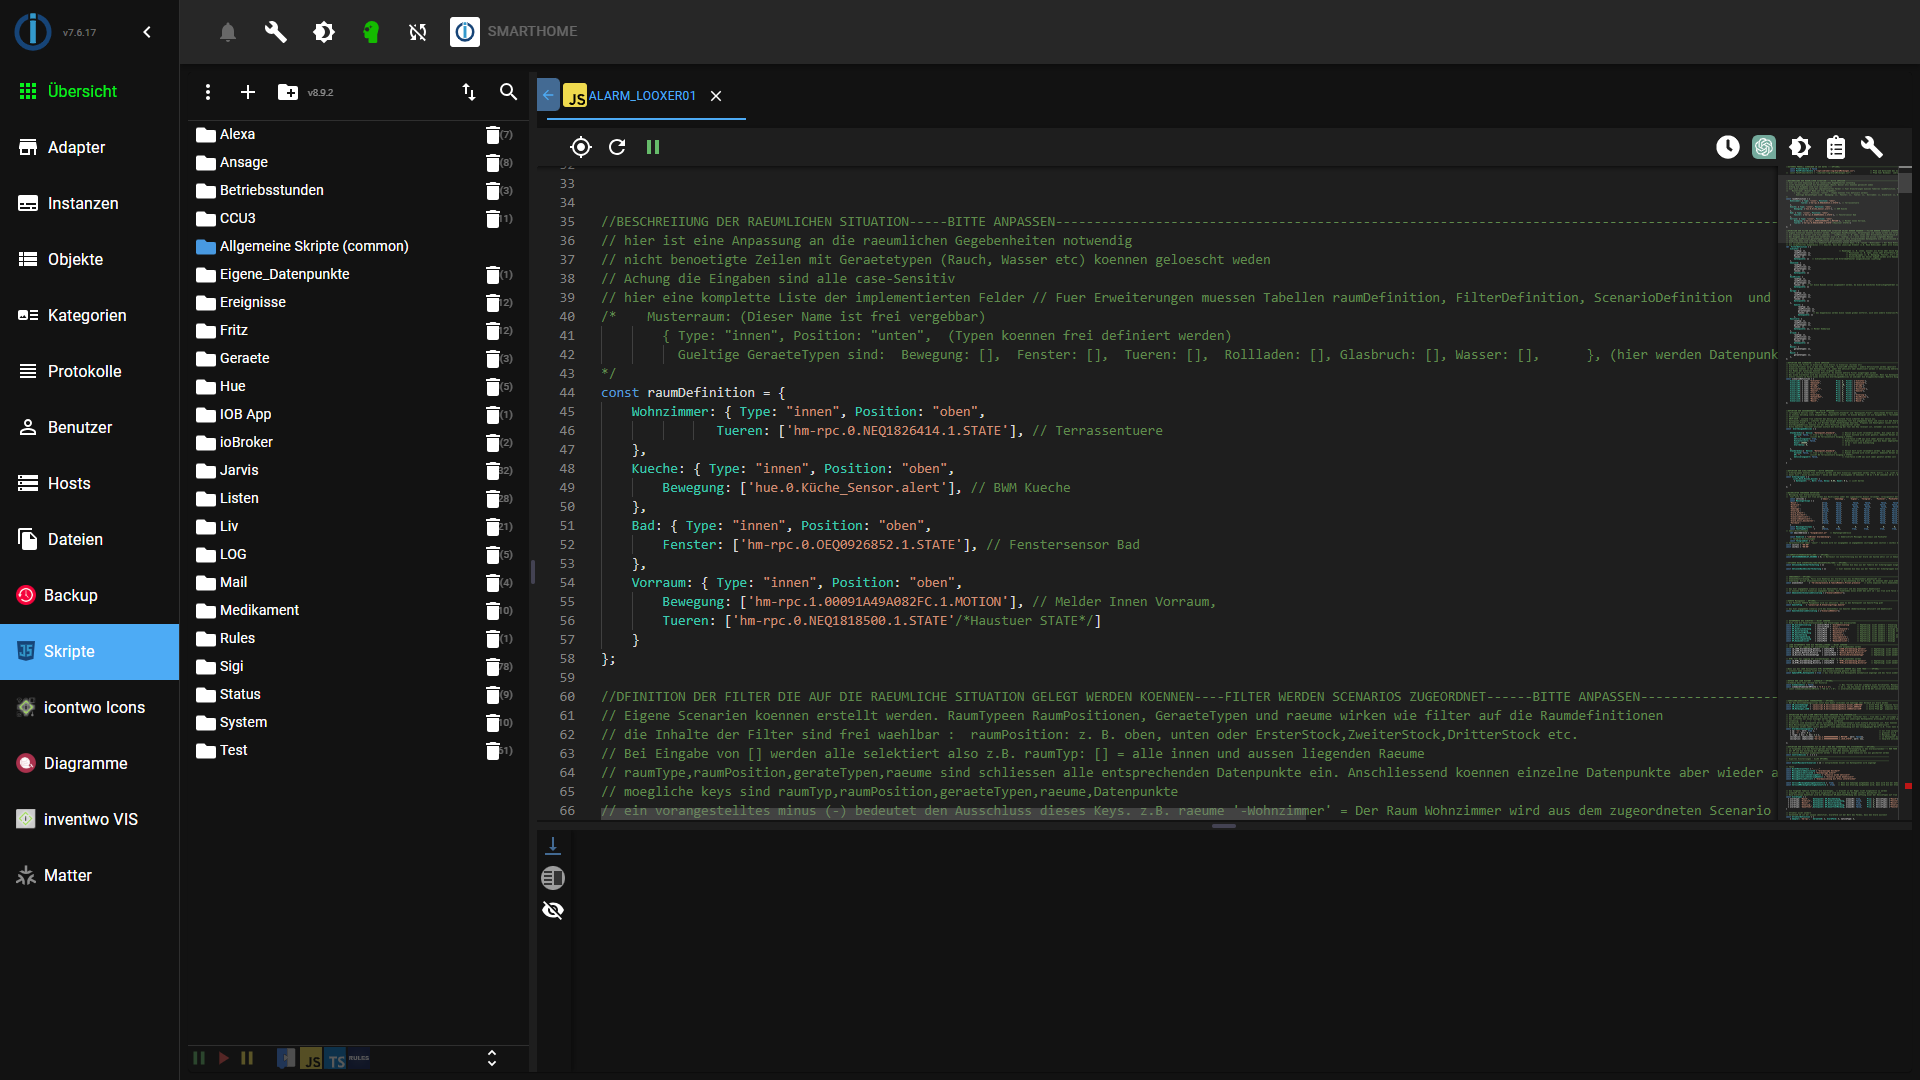This screenshot has width=1920, height=1080.
Task: Filter running scripts with red play icon
Action: tap(223, 1058)
